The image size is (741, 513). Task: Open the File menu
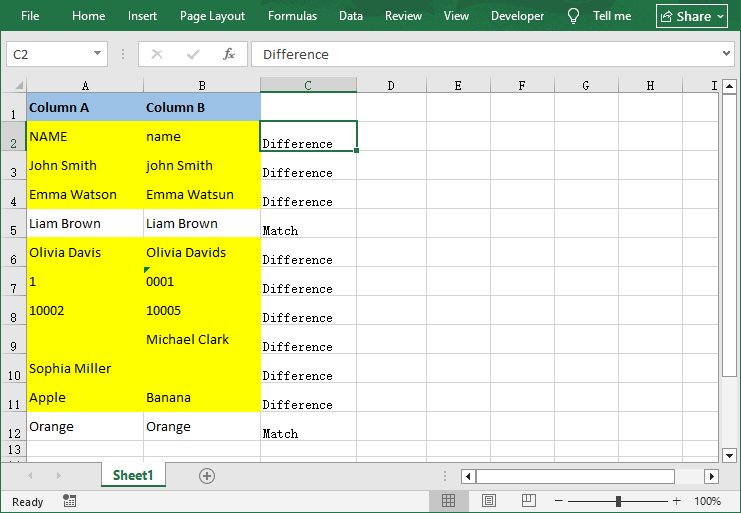pyautogui.click(x=30, y=16)
